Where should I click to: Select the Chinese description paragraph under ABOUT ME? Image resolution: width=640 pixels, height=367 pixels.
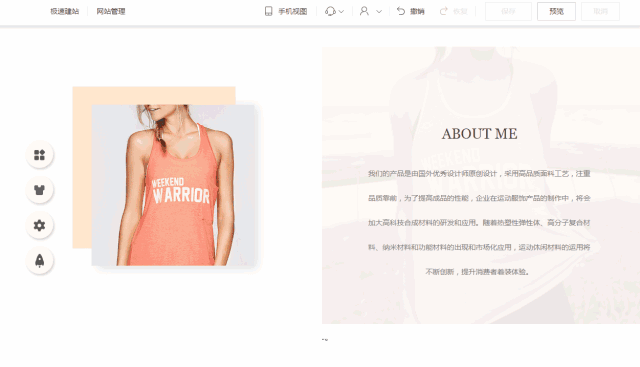pos(479,222)
